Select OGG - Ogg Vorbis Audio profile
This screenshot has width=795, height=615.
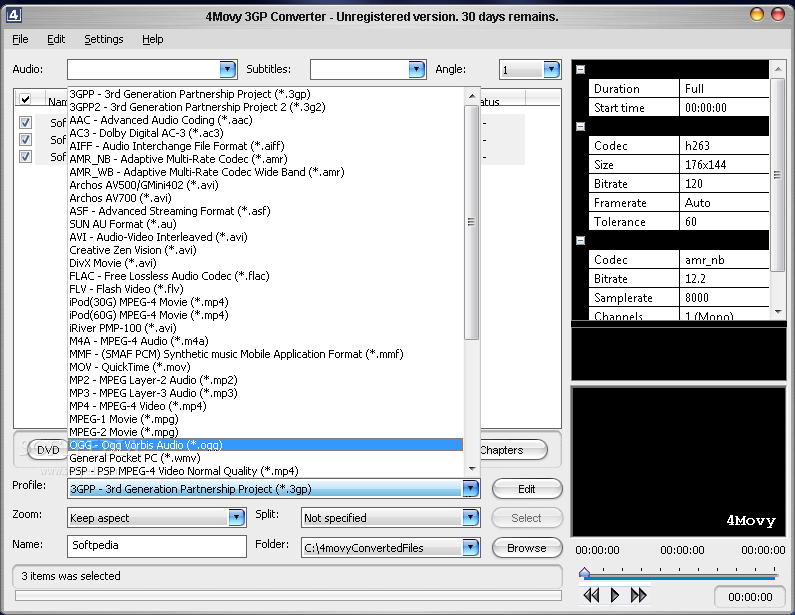[x=265, y=445]
